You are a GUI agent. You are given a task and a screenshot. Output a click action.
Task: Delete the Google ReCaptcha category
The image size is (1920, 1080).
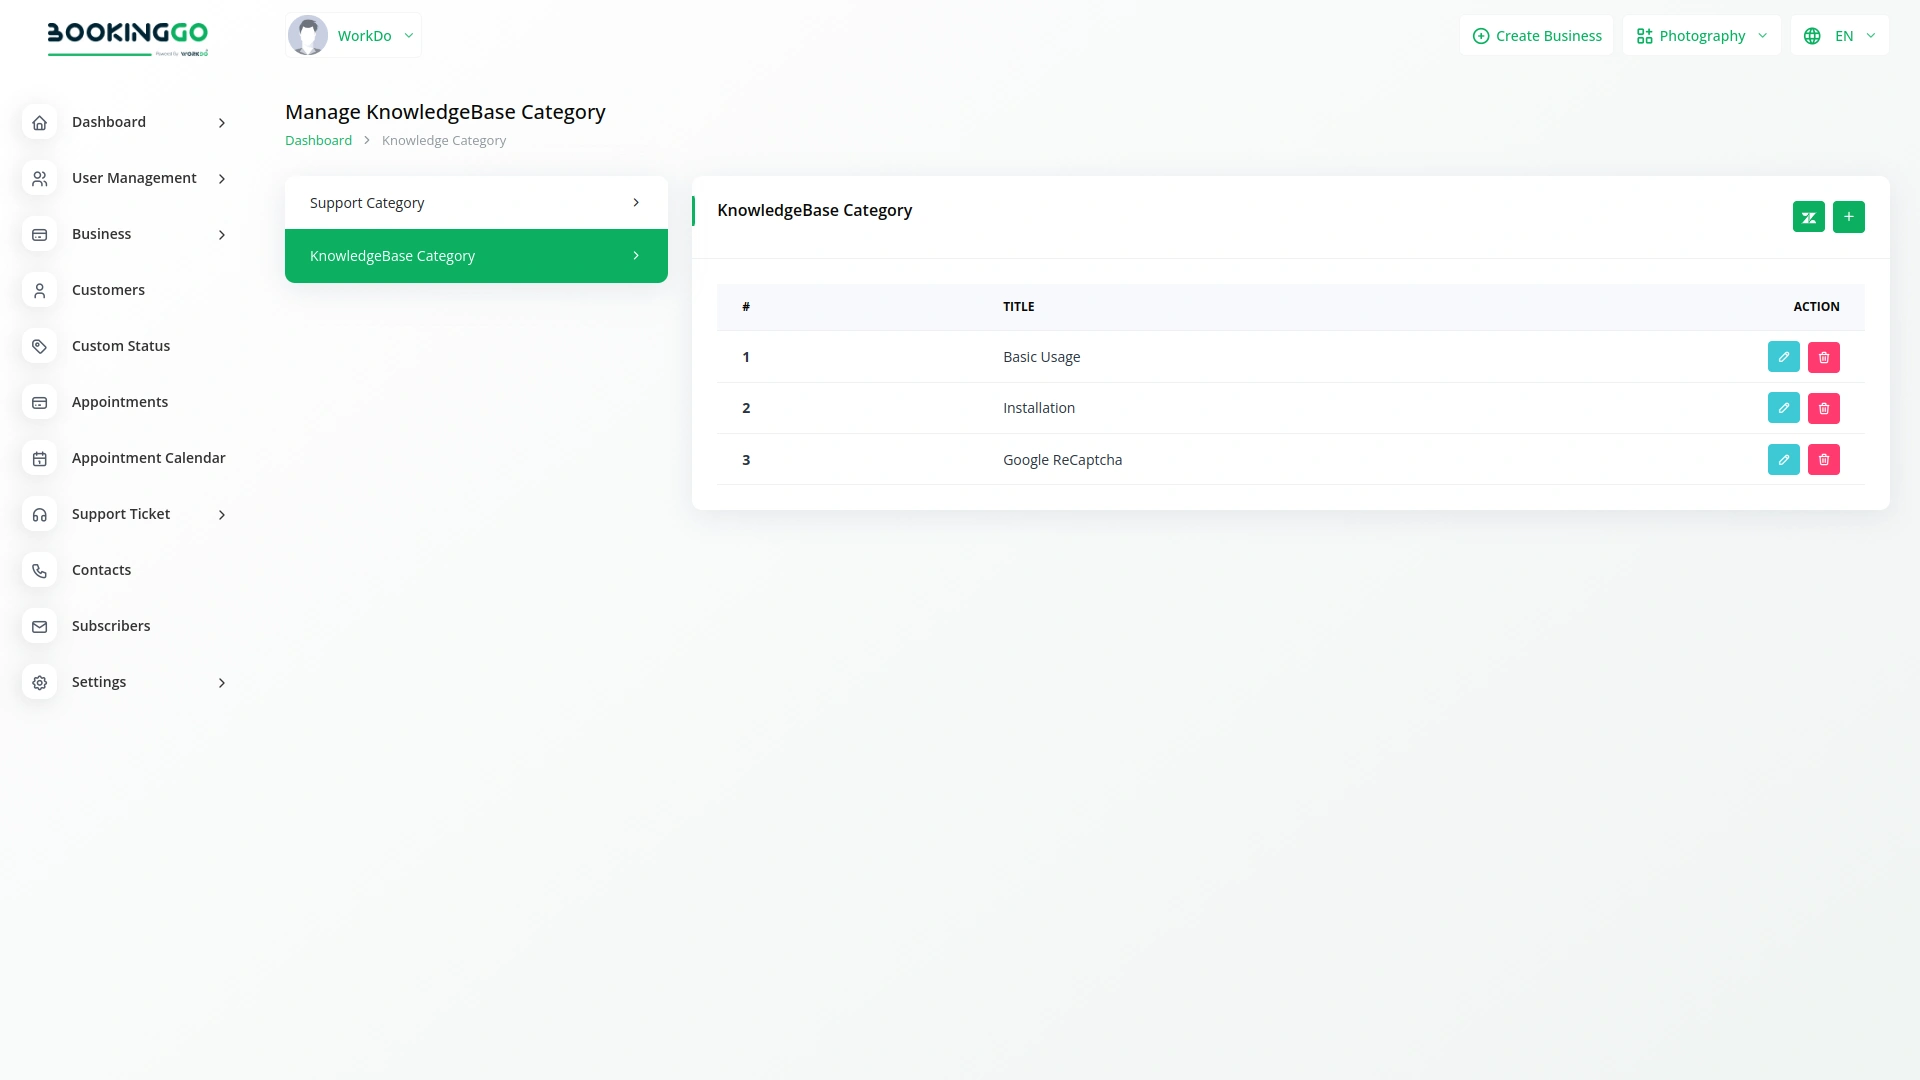[x=1824, y=459]
